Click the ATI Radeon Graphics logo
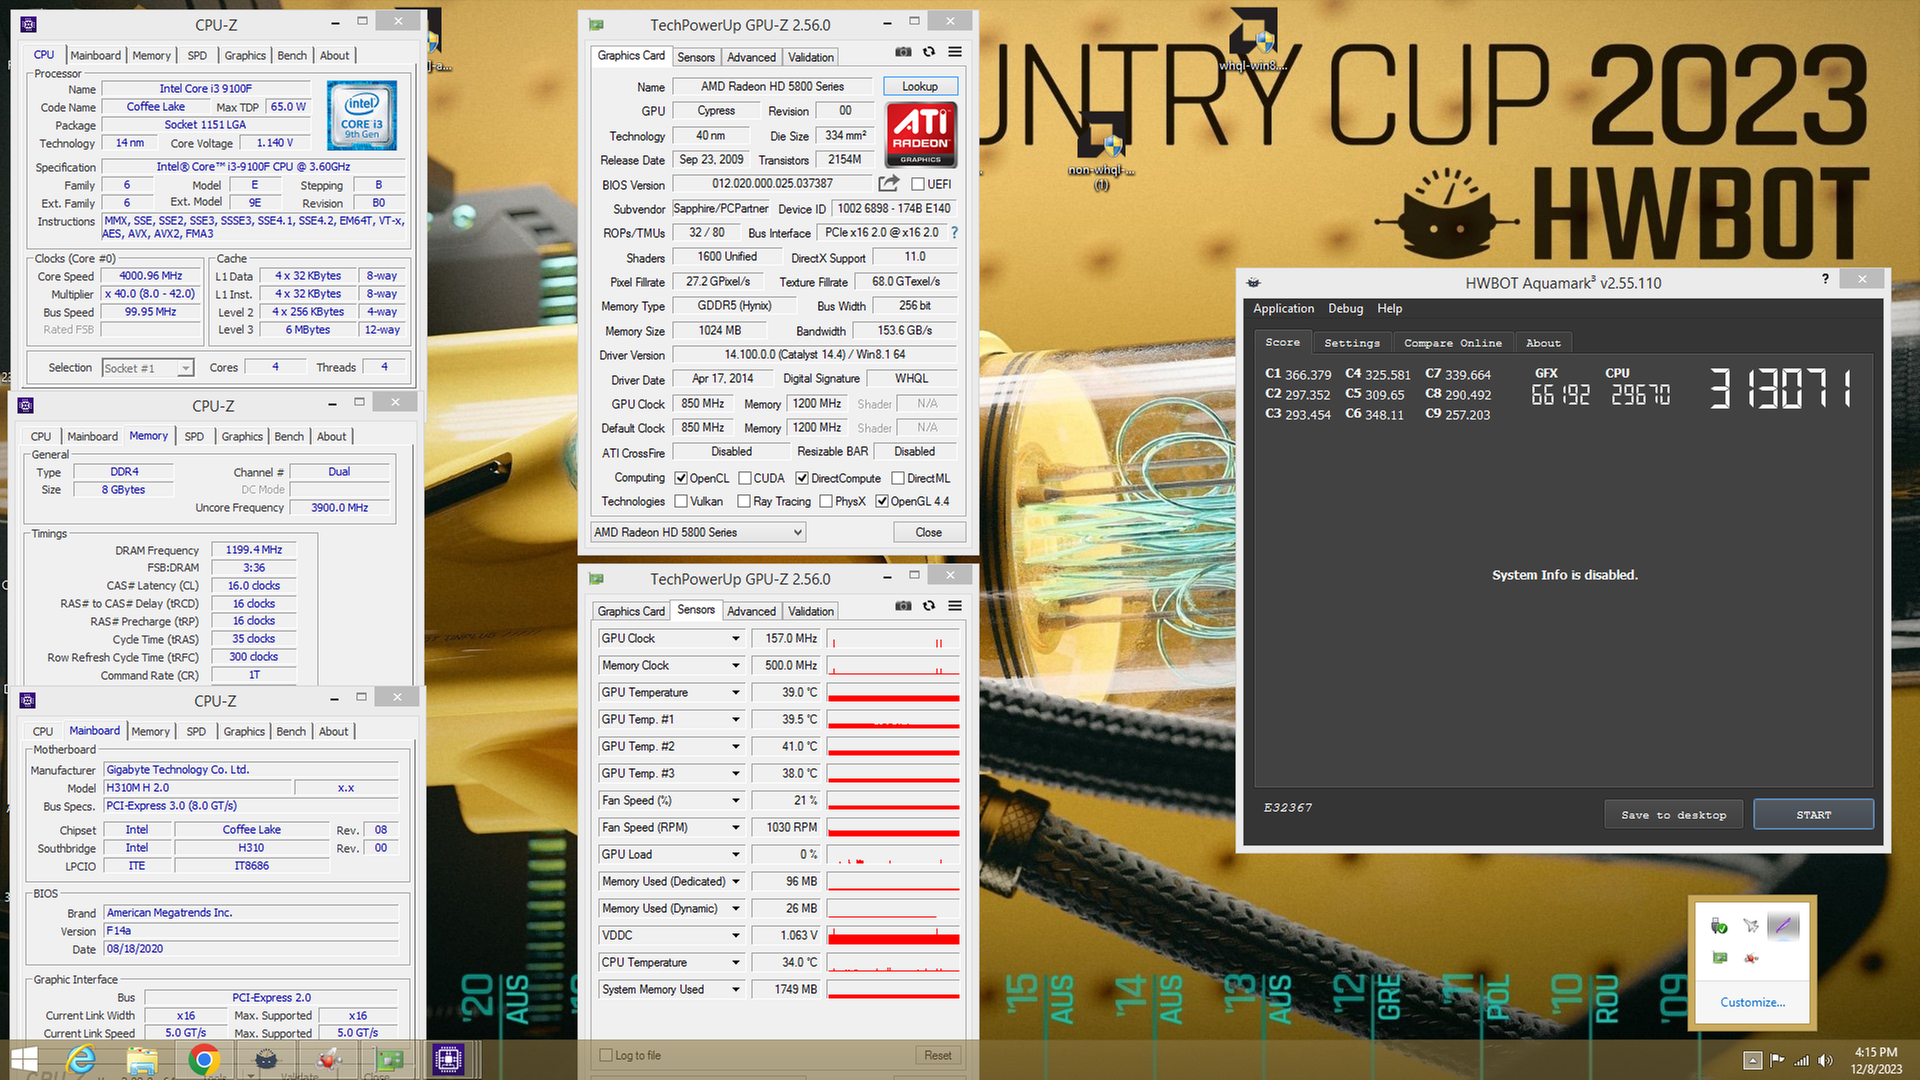 click(x=921, y=134)
